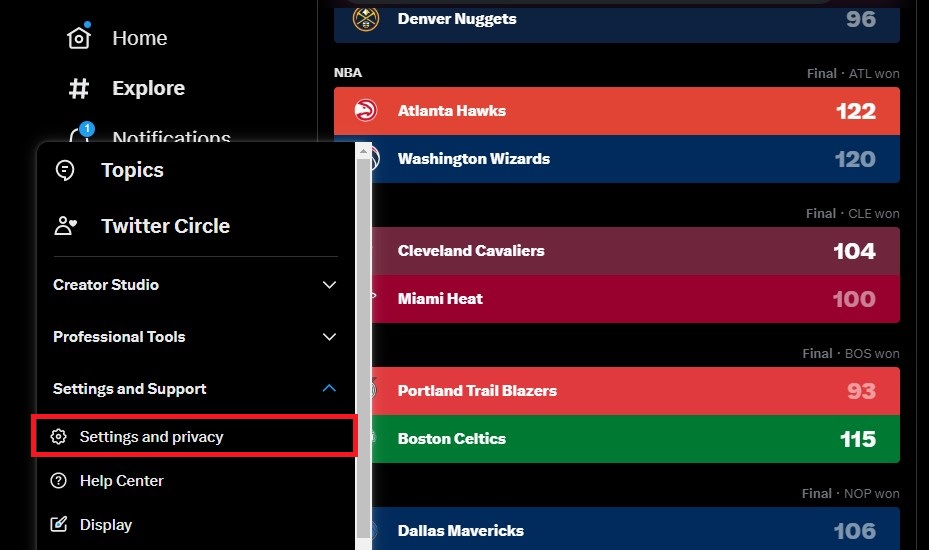
Task: Expand the Creator Studio section chevron
Action: [x=329, y=285]
